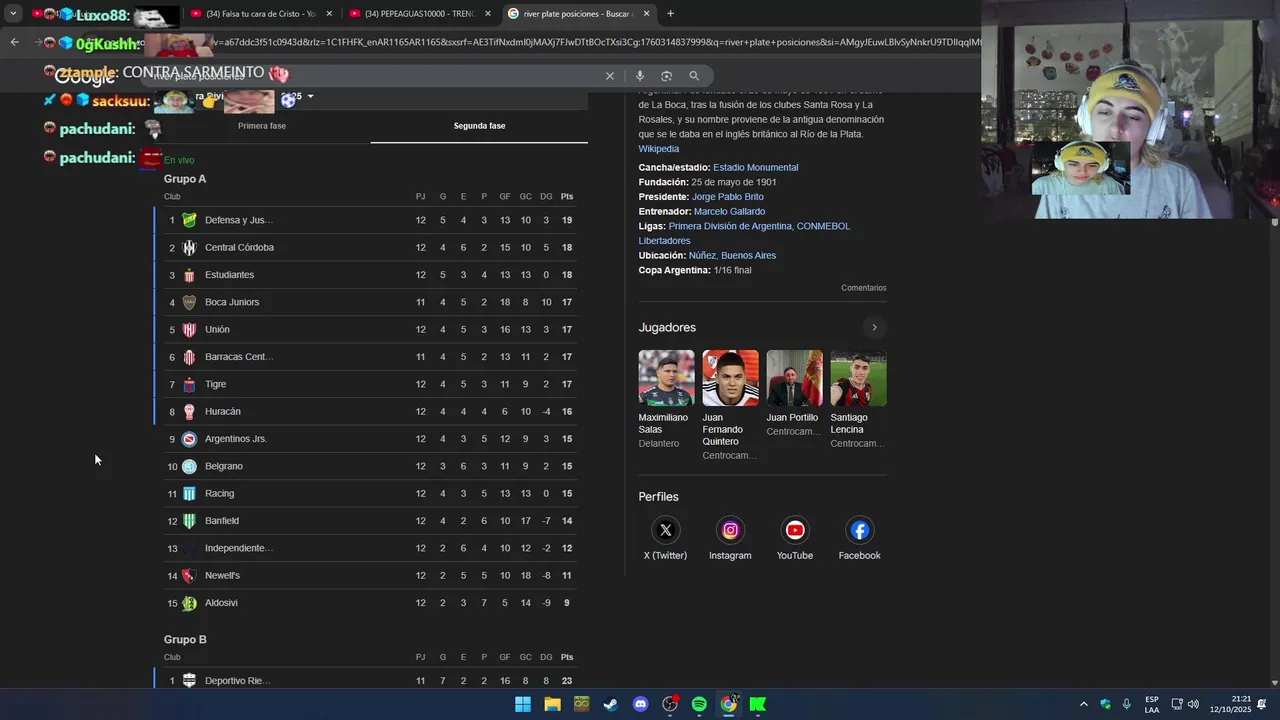This screenshot has width=1280, height=720.
Task: Click the Pts column header in Grupo A
Action: pyautogui.click(x=567, y=197)
